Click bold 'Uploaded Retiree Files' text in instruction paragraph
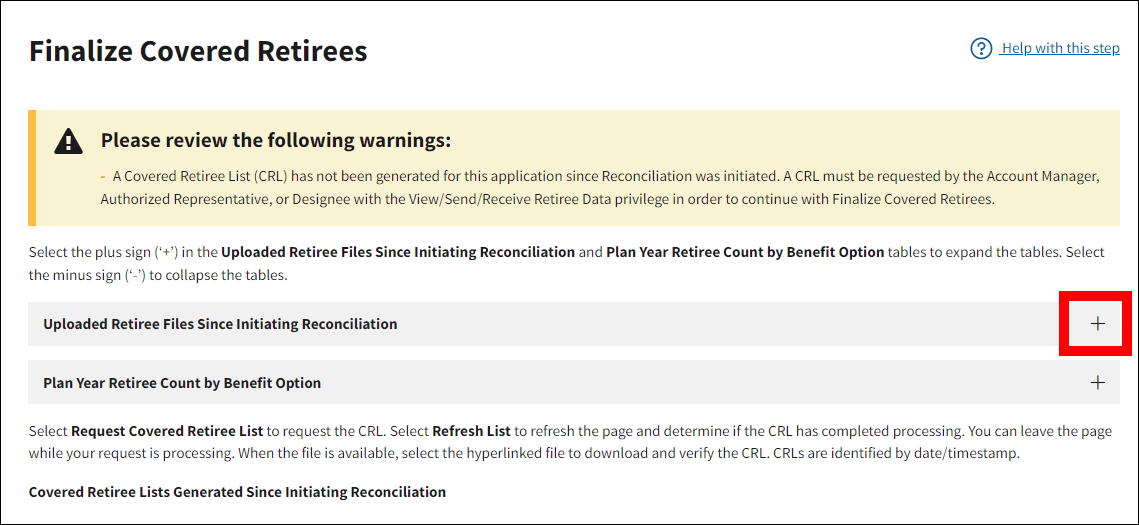Image resolution: width=1139 pixels, height=525 pixels. pyautogui.click(x=397, y=252)
